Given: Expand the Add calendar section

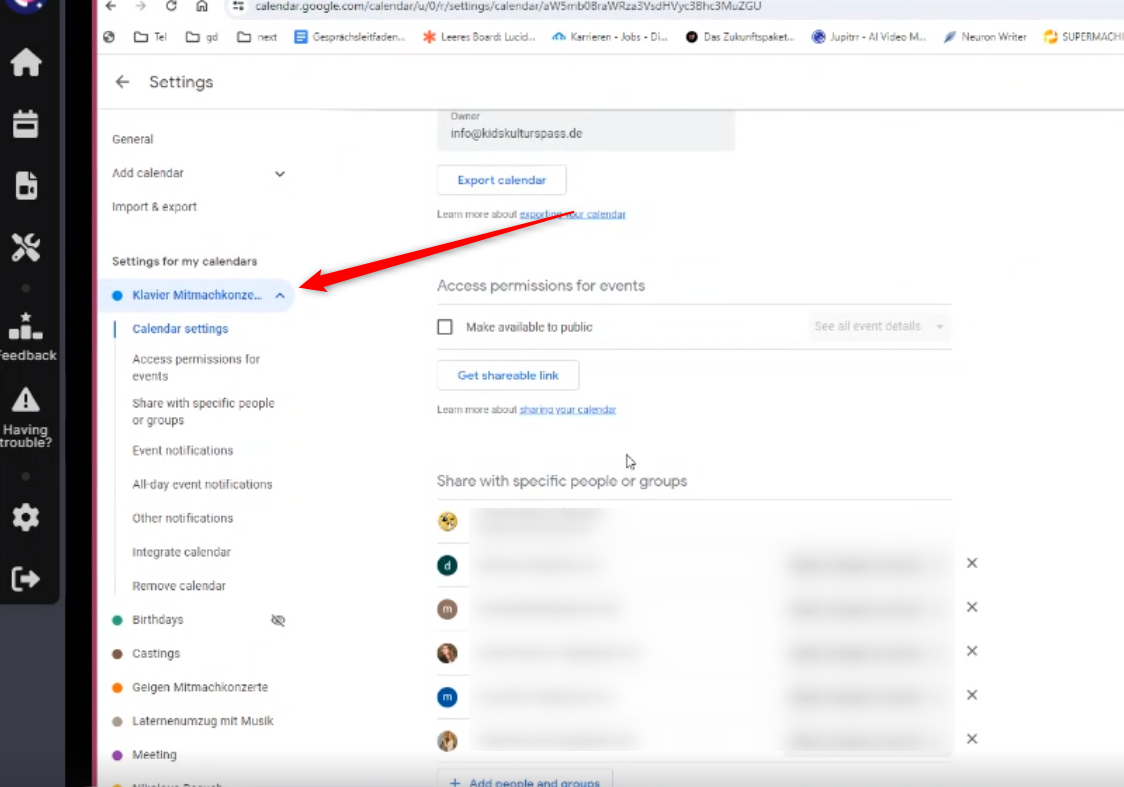Looking at the screenshot, I should tap(280, 173).
